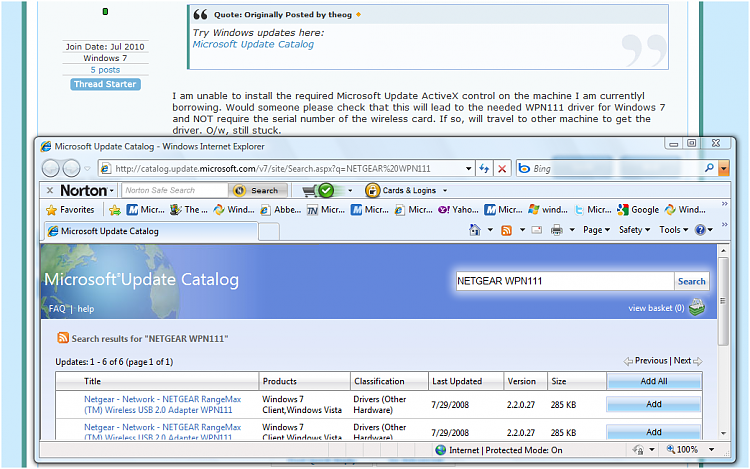Click the IE vertical scrollbar thumb
This screenshot has width=750, height=469.
[x=723, y=301]
